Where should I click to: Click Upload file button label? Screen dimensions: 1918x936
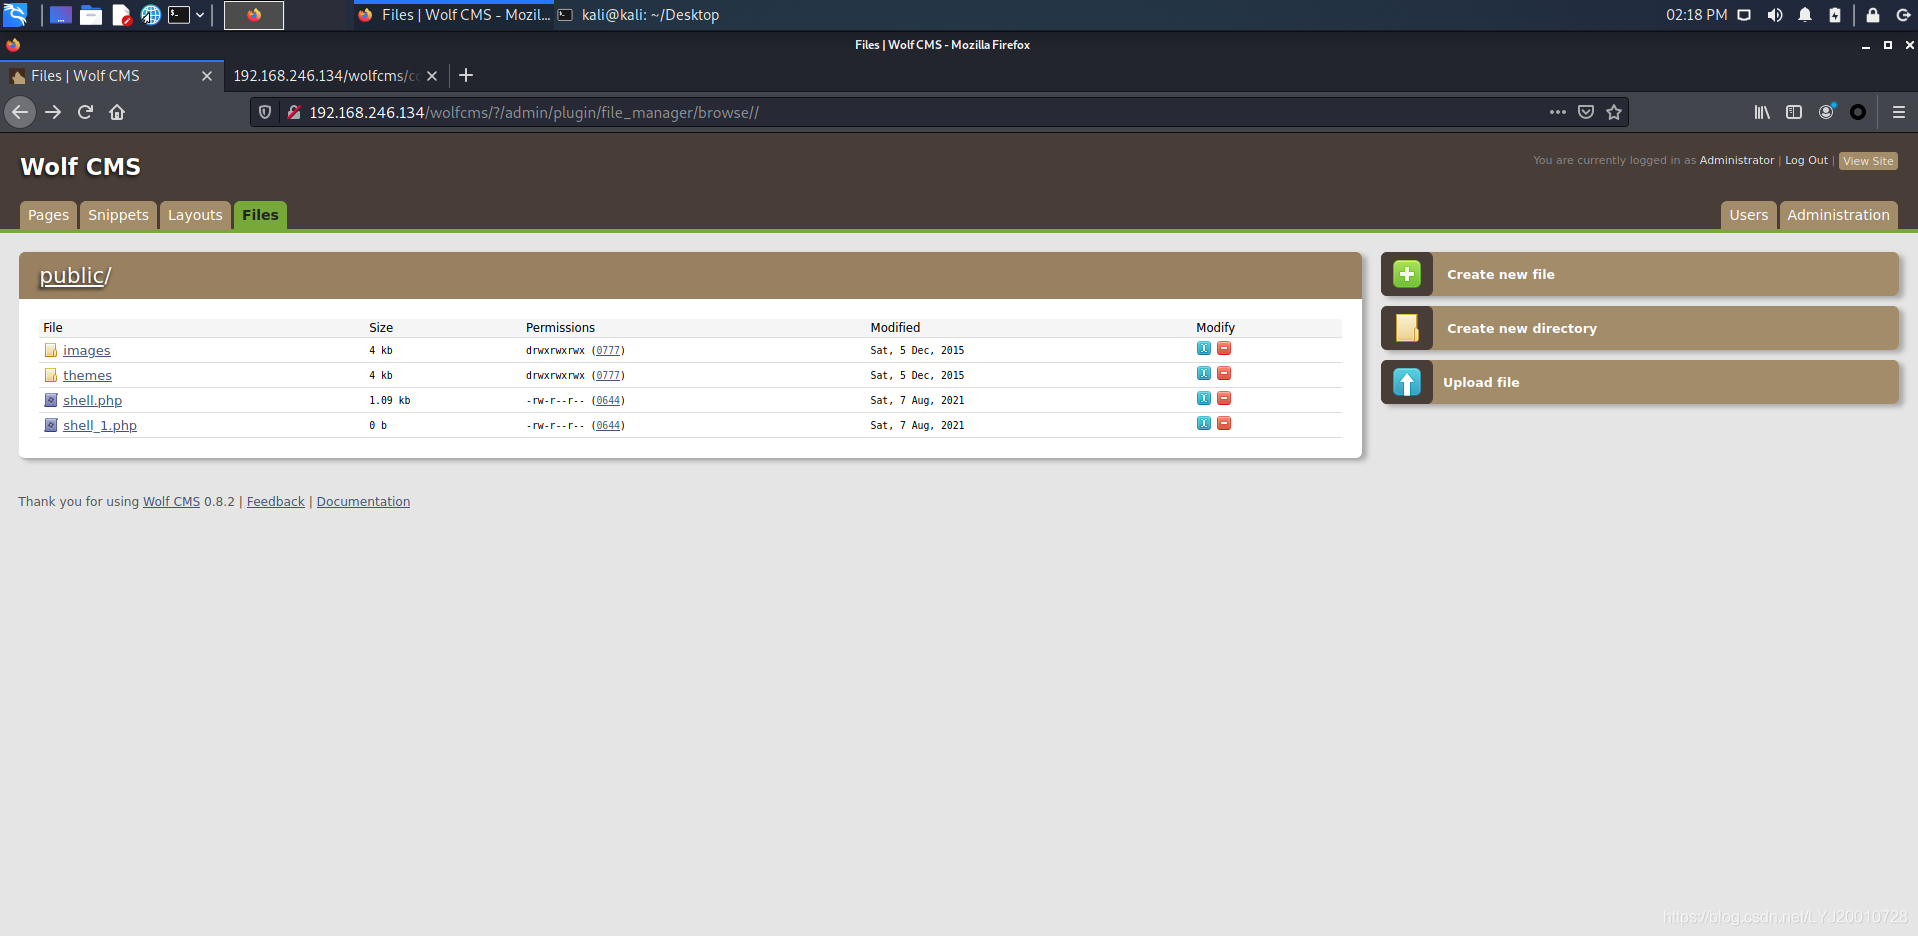[1481, 382]
